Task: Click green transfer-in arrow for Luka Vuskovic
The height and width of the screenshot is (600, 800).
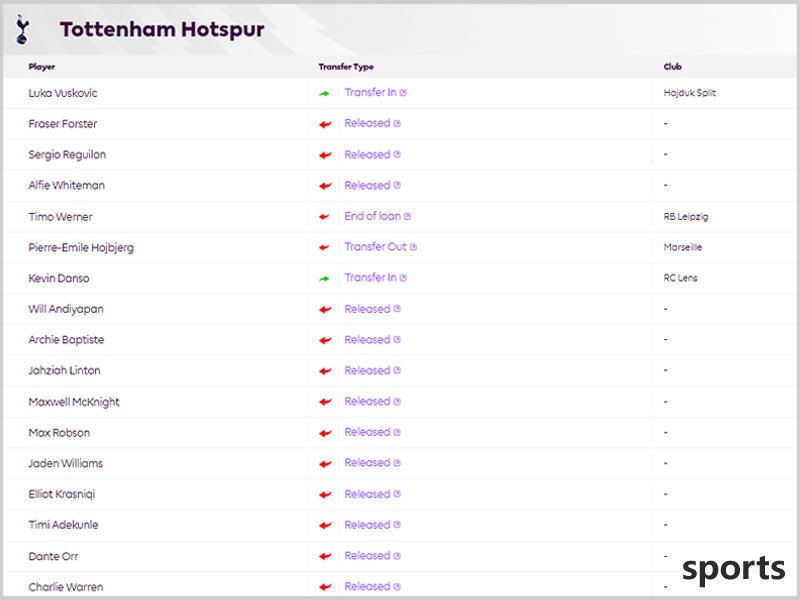Action: tap(324, 93)
